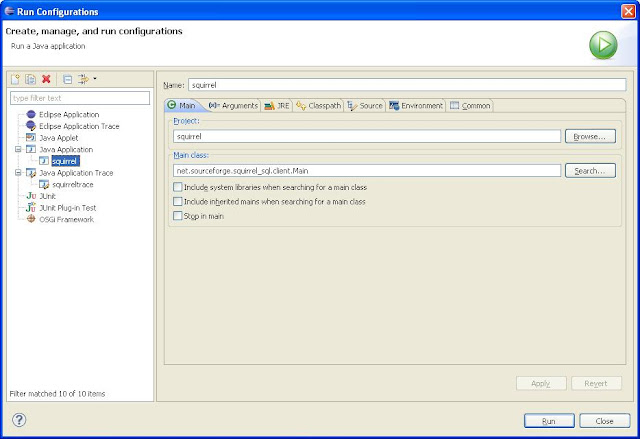Screen dimensions: 640x439
Task: Click the squirreltrace configuration icon
Action: click(x=44, y=184)
